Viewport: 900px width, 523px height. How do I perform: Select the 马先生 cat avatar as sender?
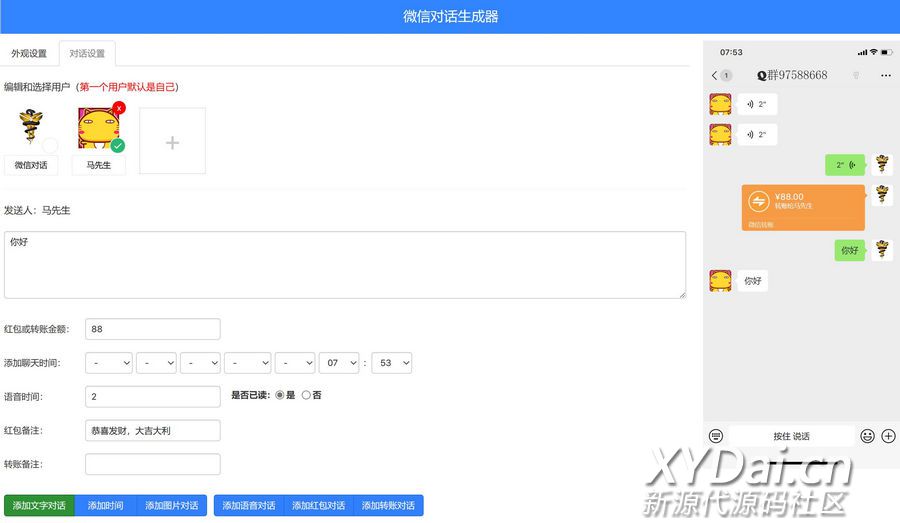[x=98, y=130]
